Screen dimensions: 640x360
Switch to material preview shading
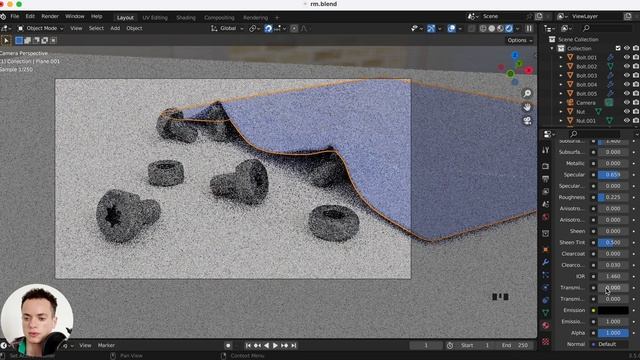[x=500, y=29]
